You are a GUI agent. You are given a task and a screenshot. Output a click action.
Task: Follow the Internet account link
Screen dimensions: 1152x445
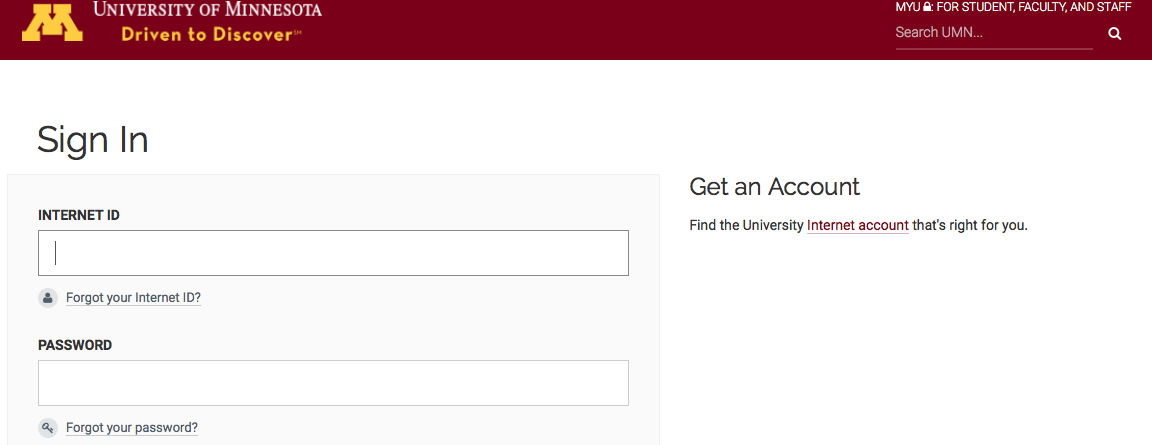[x=857, y=226]
